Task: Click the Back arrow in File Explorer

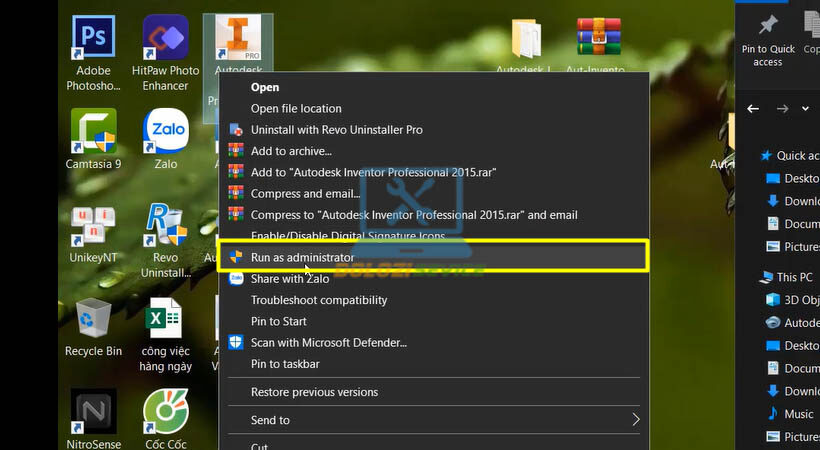Action: pos(754,109)
